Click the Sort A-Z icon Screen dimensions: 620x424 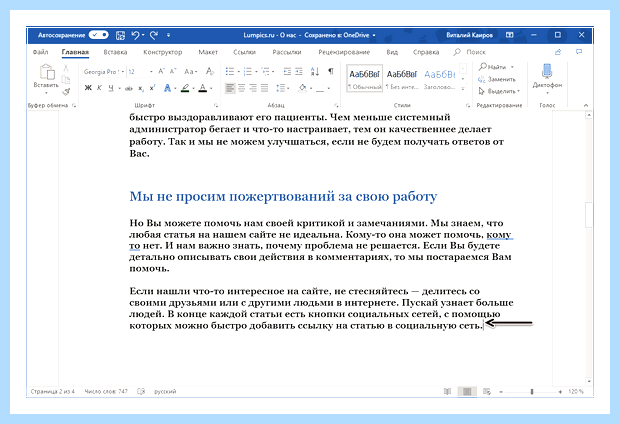(x=315, y=72)
